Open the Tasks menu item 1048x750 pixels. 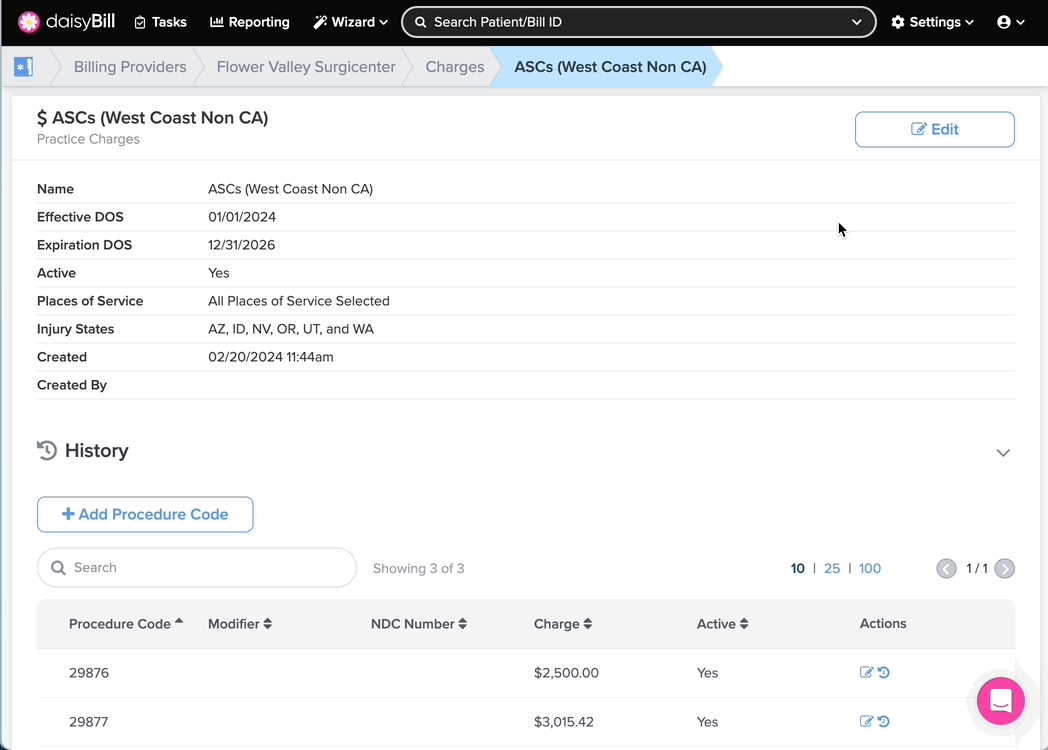click(160, 22)
